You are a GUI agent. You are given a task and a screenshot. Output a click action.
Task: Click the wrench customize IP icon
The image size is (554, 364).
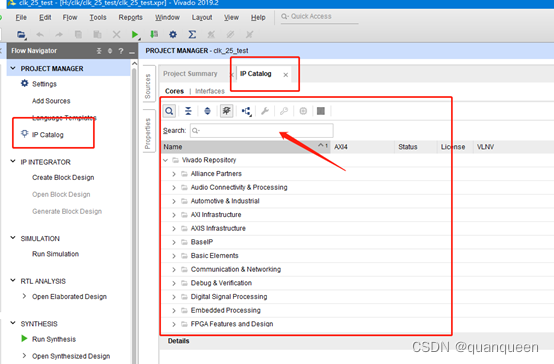(265, 111)
